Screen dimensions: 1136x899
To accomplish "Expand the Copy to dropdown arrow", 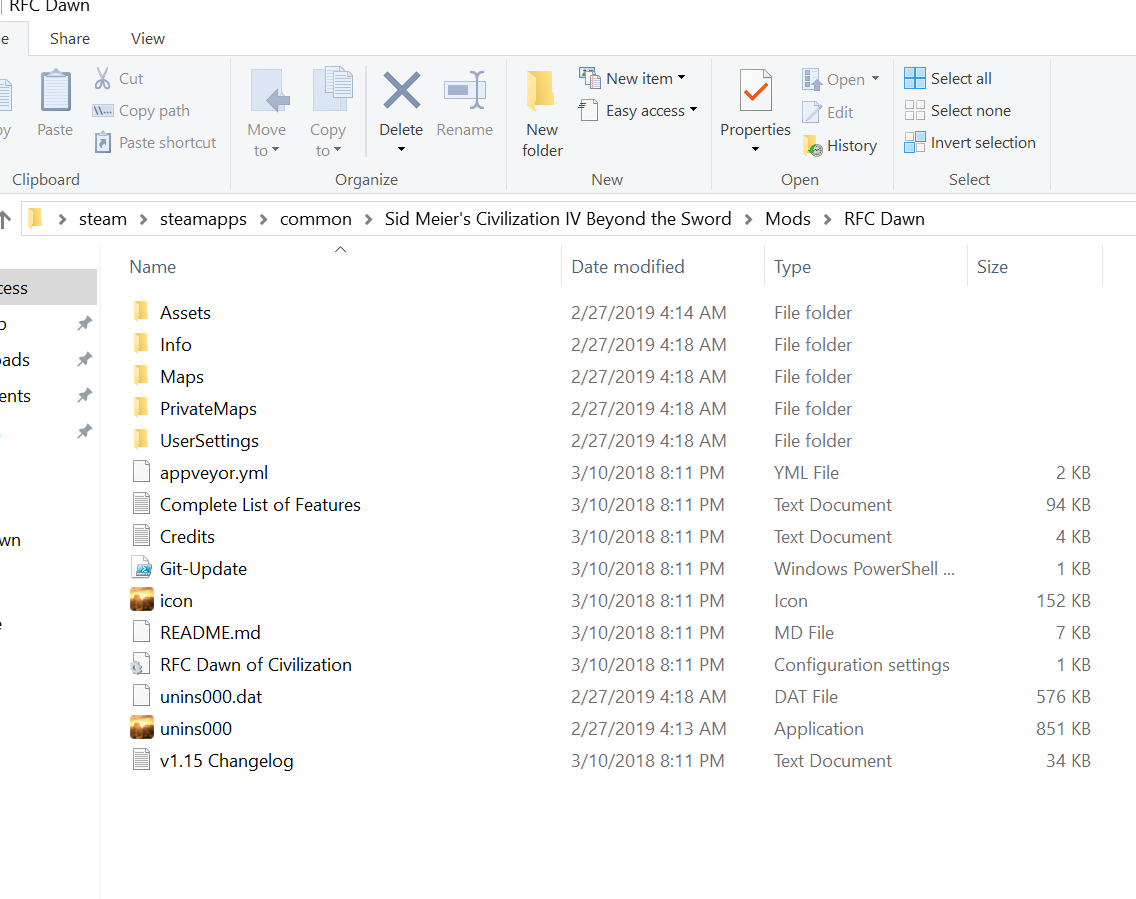I will coord(337,151).
